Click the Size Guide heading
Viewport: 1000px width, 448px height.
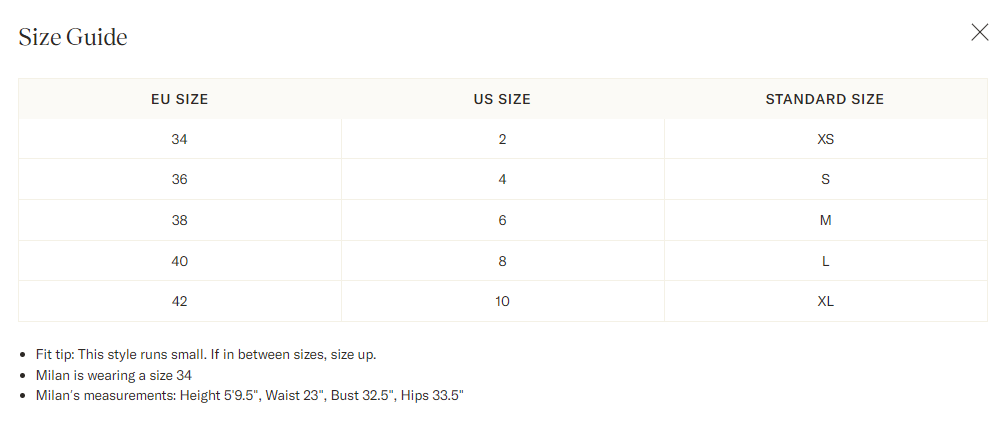click(x=73, y=37)
